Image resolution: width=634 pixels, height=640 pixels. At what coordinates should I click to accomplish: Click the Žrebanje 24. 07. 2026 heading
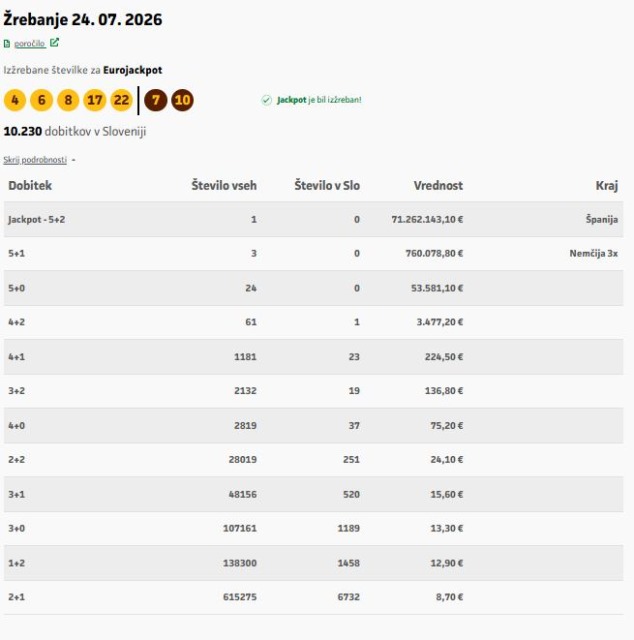(x=83, y=20)
